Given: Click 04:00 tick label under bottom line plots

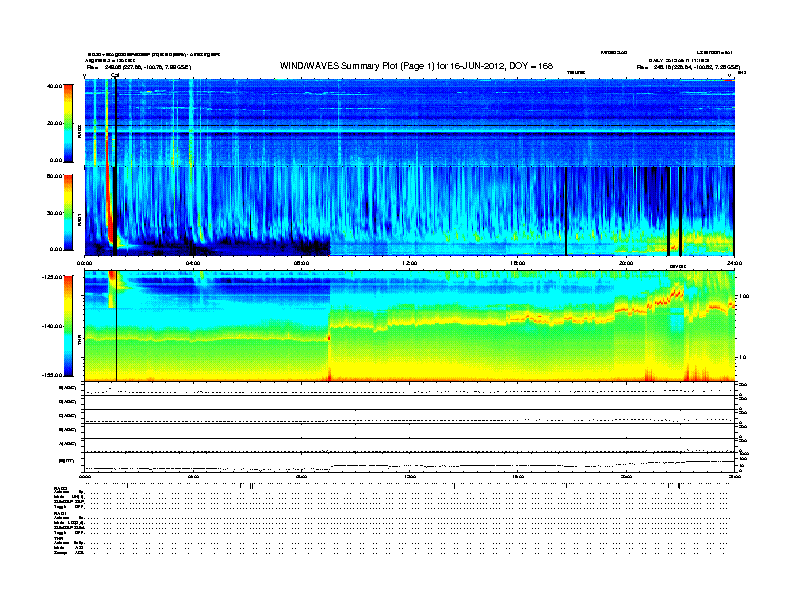Looking at the screenshot, I should coord(193,477).
